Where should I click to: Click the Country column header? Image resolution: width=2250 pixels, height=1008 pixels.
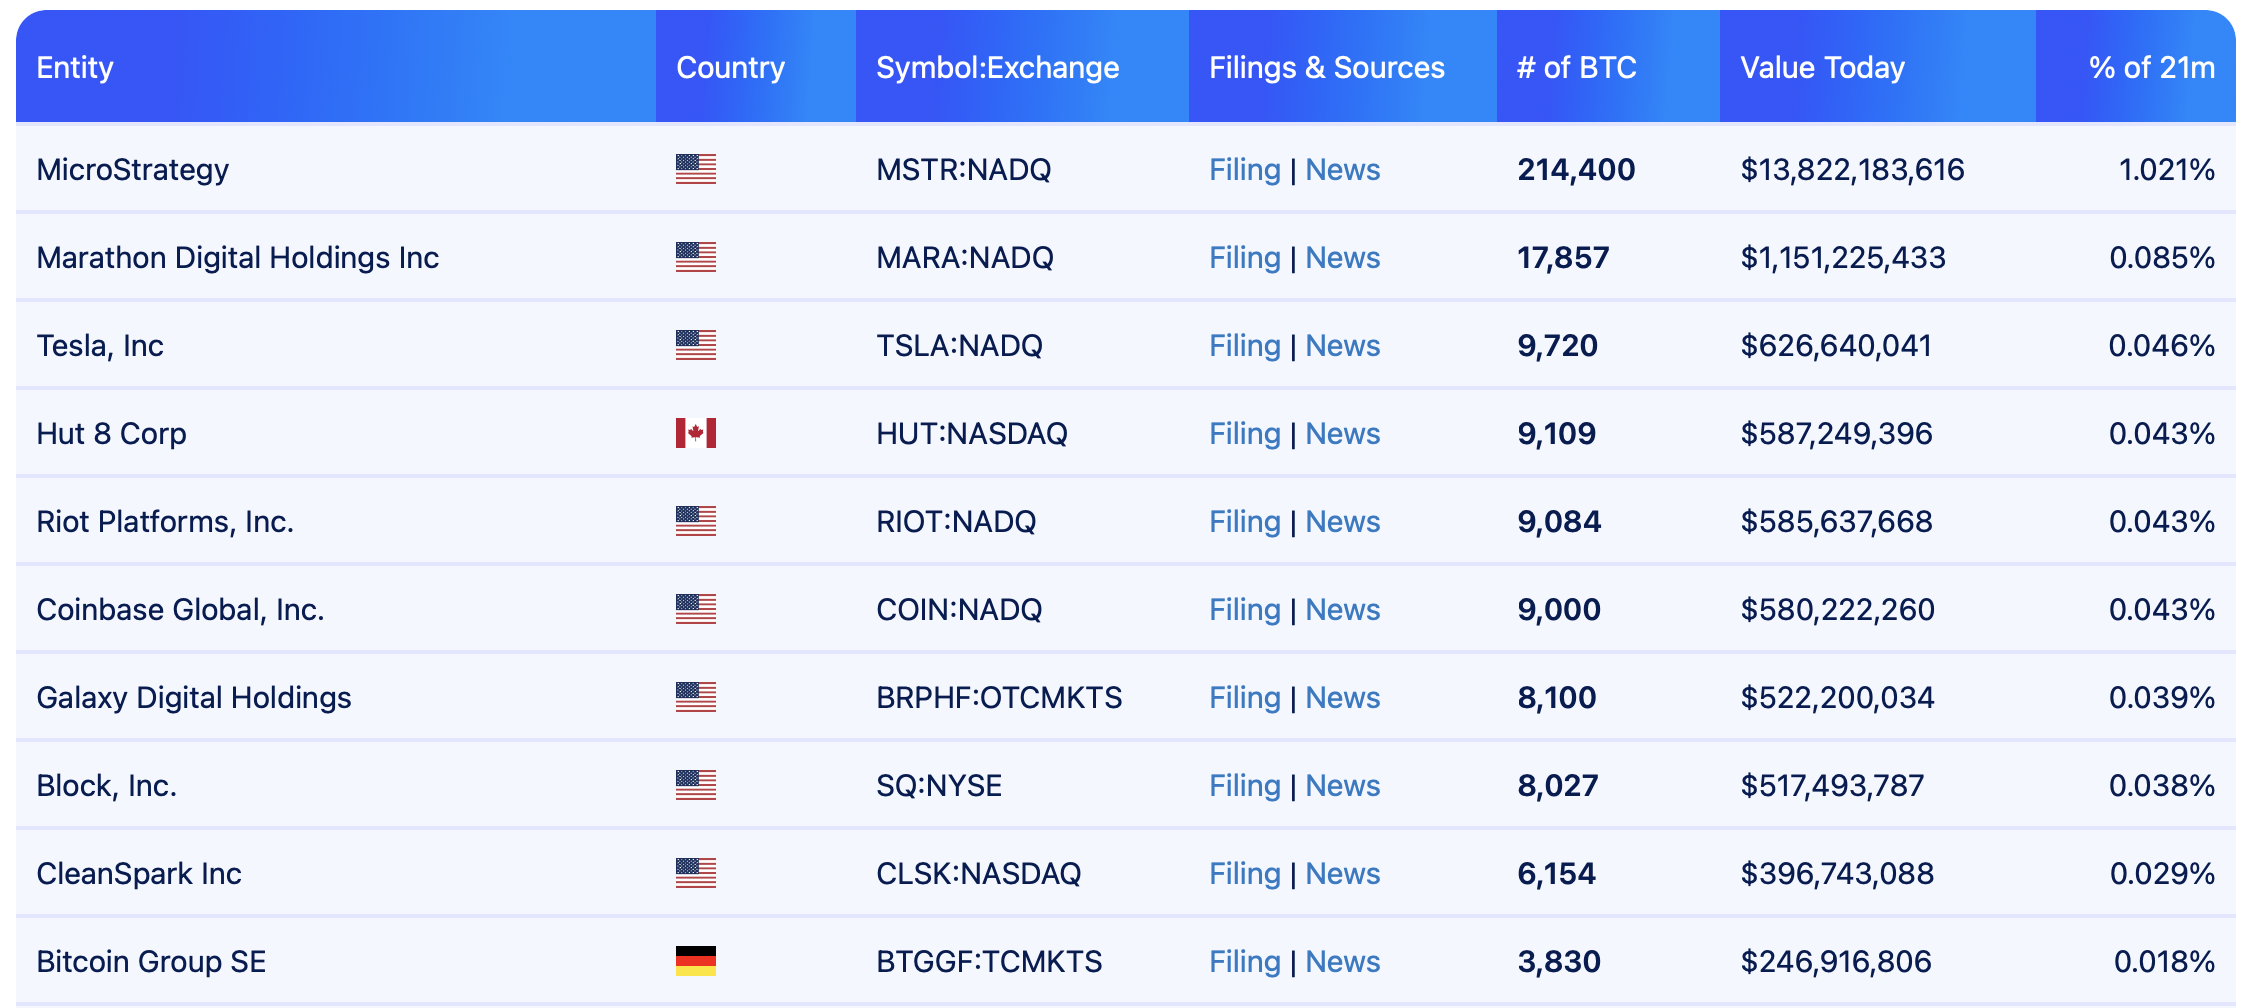click(x=730, y=67)
